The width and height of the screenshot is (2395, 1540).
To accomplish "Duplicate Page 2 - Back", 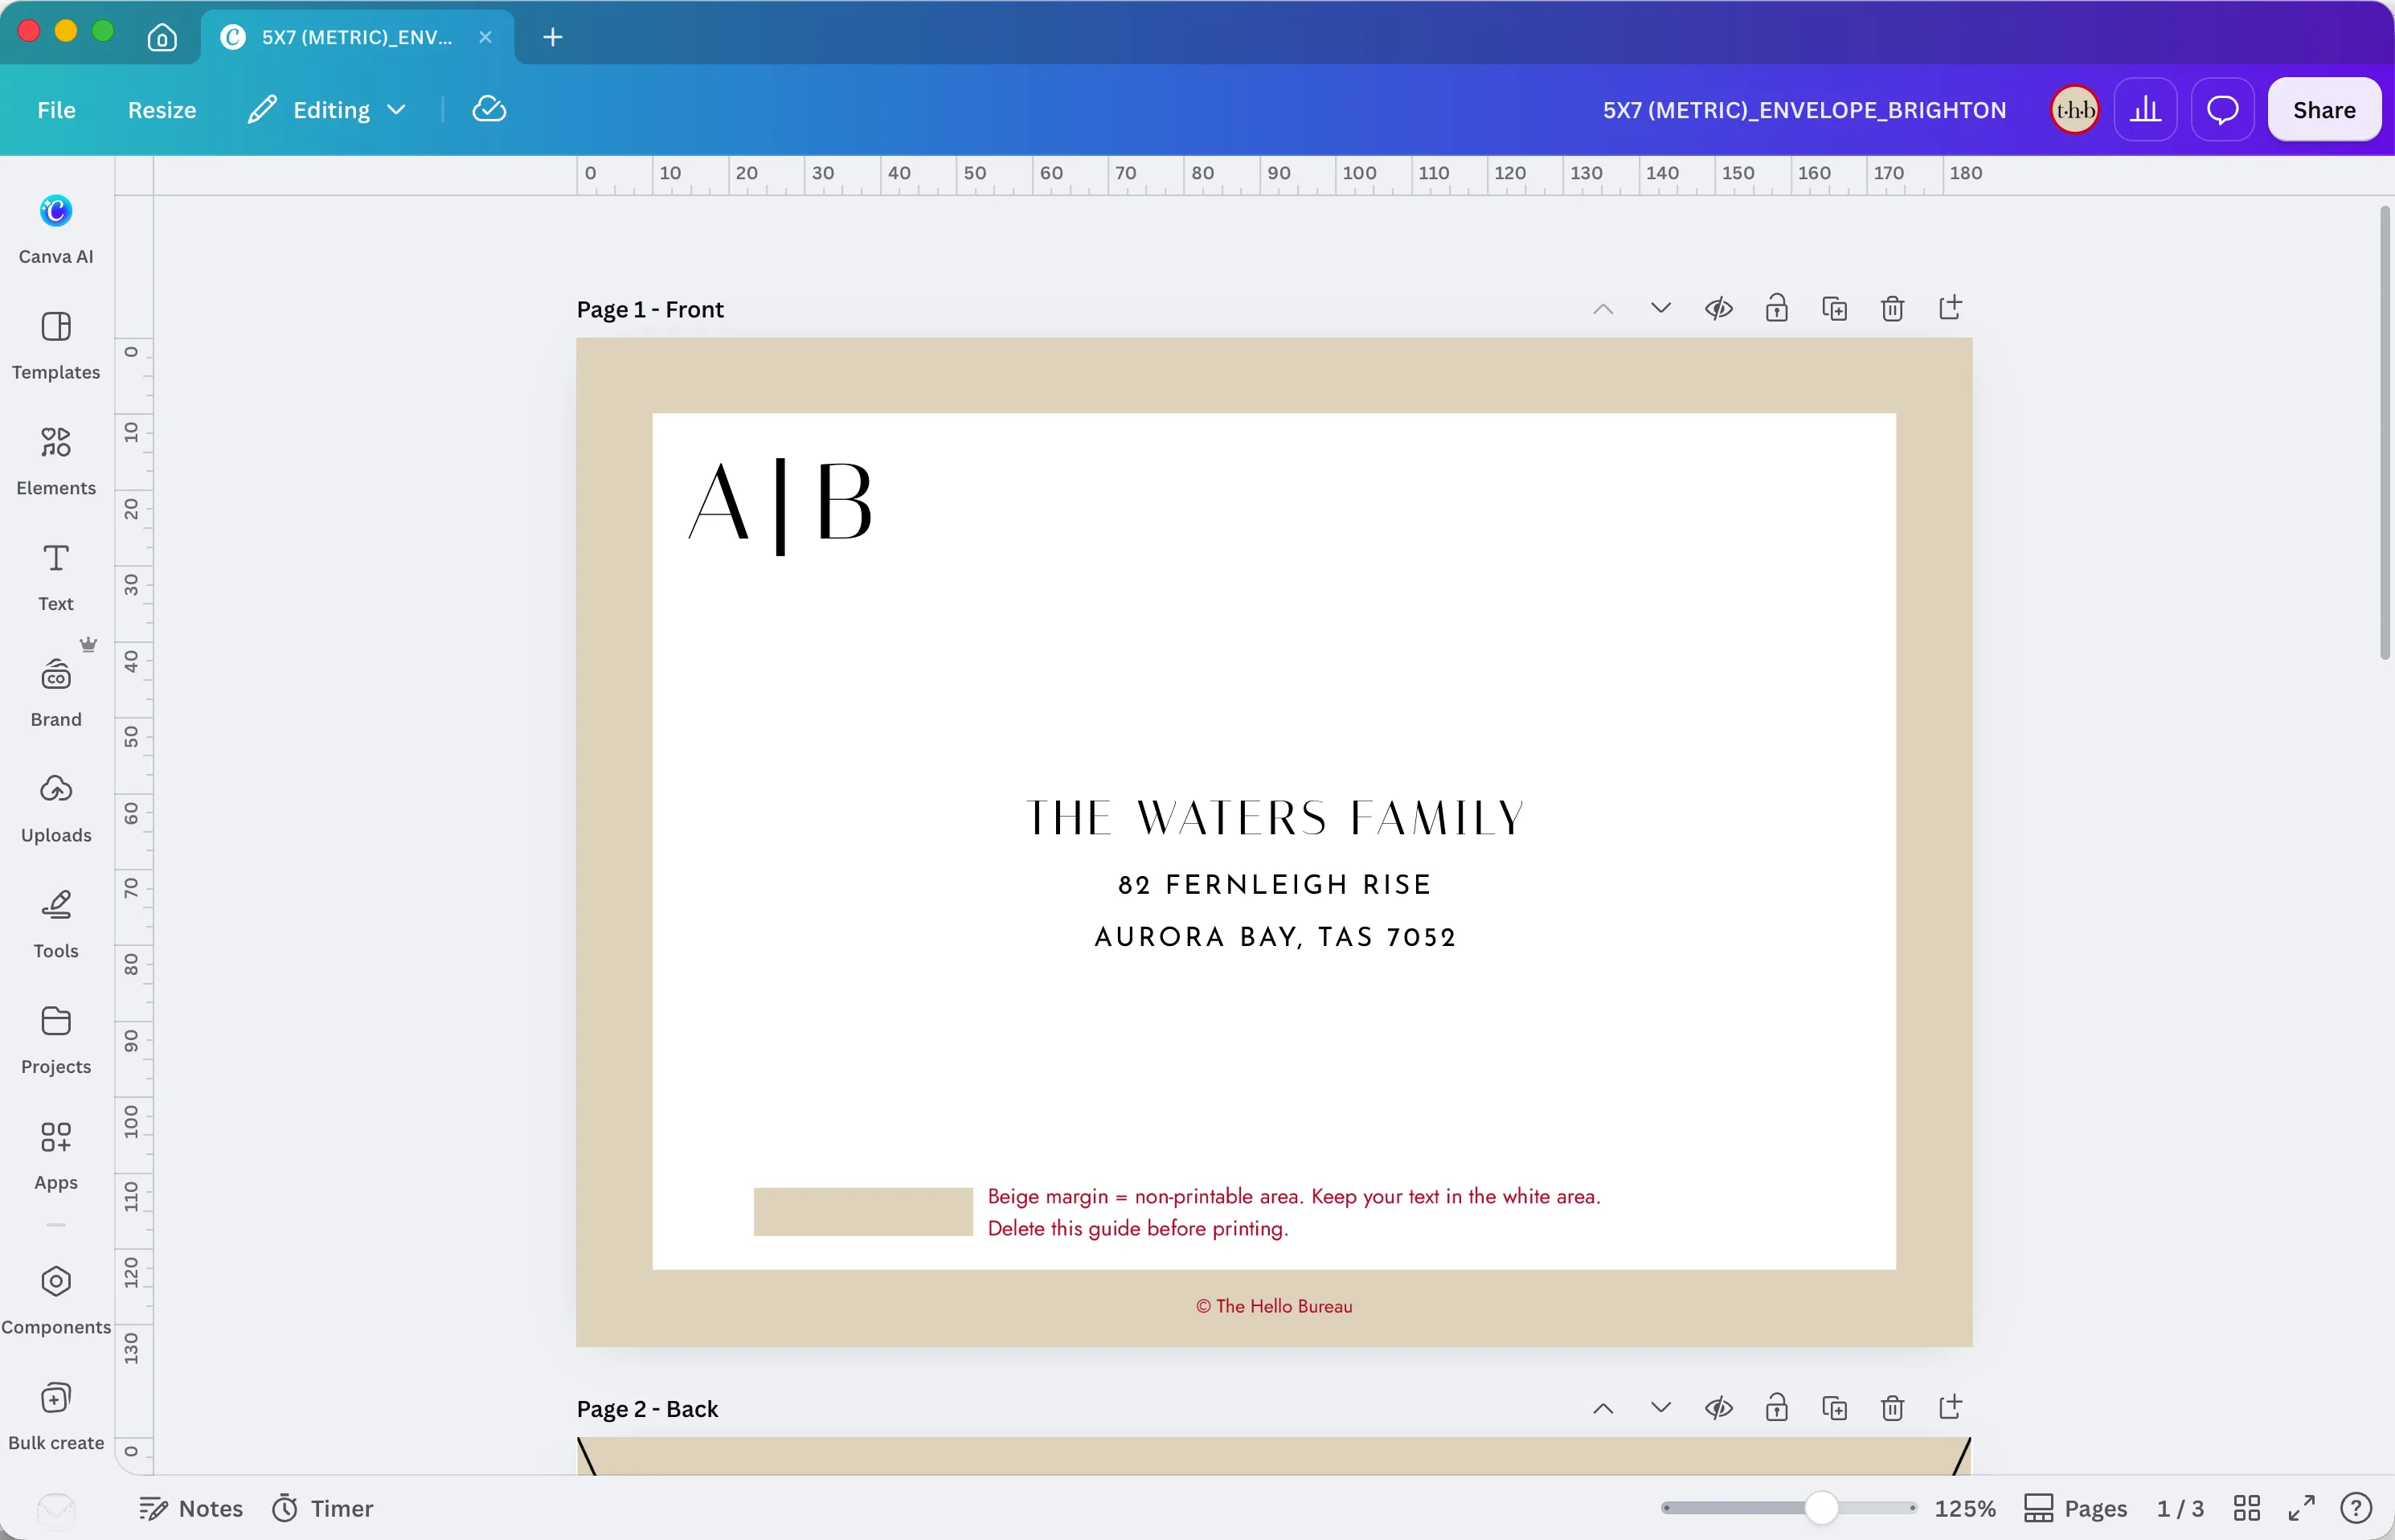I will coord(1834,1408).
